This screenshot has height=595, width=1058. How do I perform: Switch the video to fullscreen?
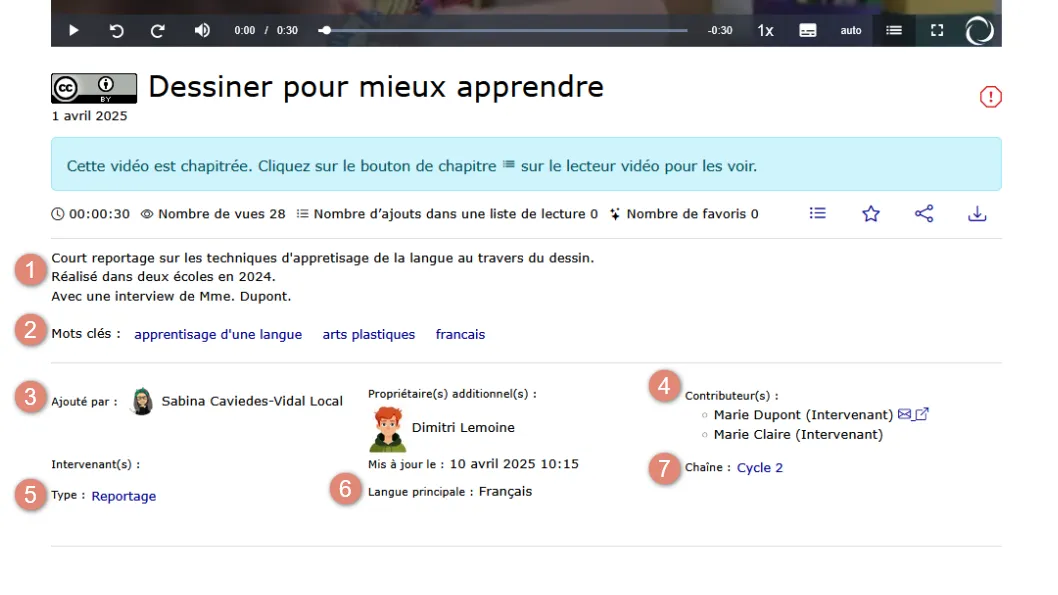tap(937, 30)
